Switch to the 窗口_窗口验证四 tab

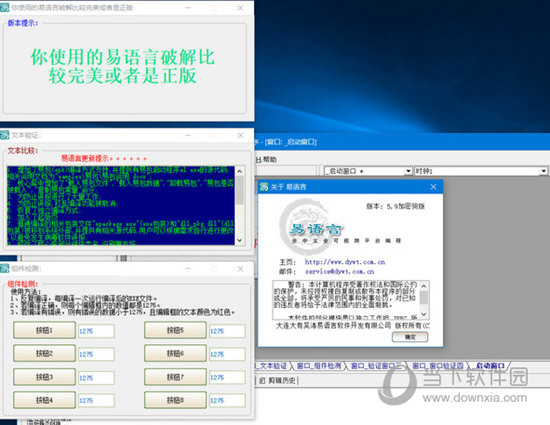point(438,366)
